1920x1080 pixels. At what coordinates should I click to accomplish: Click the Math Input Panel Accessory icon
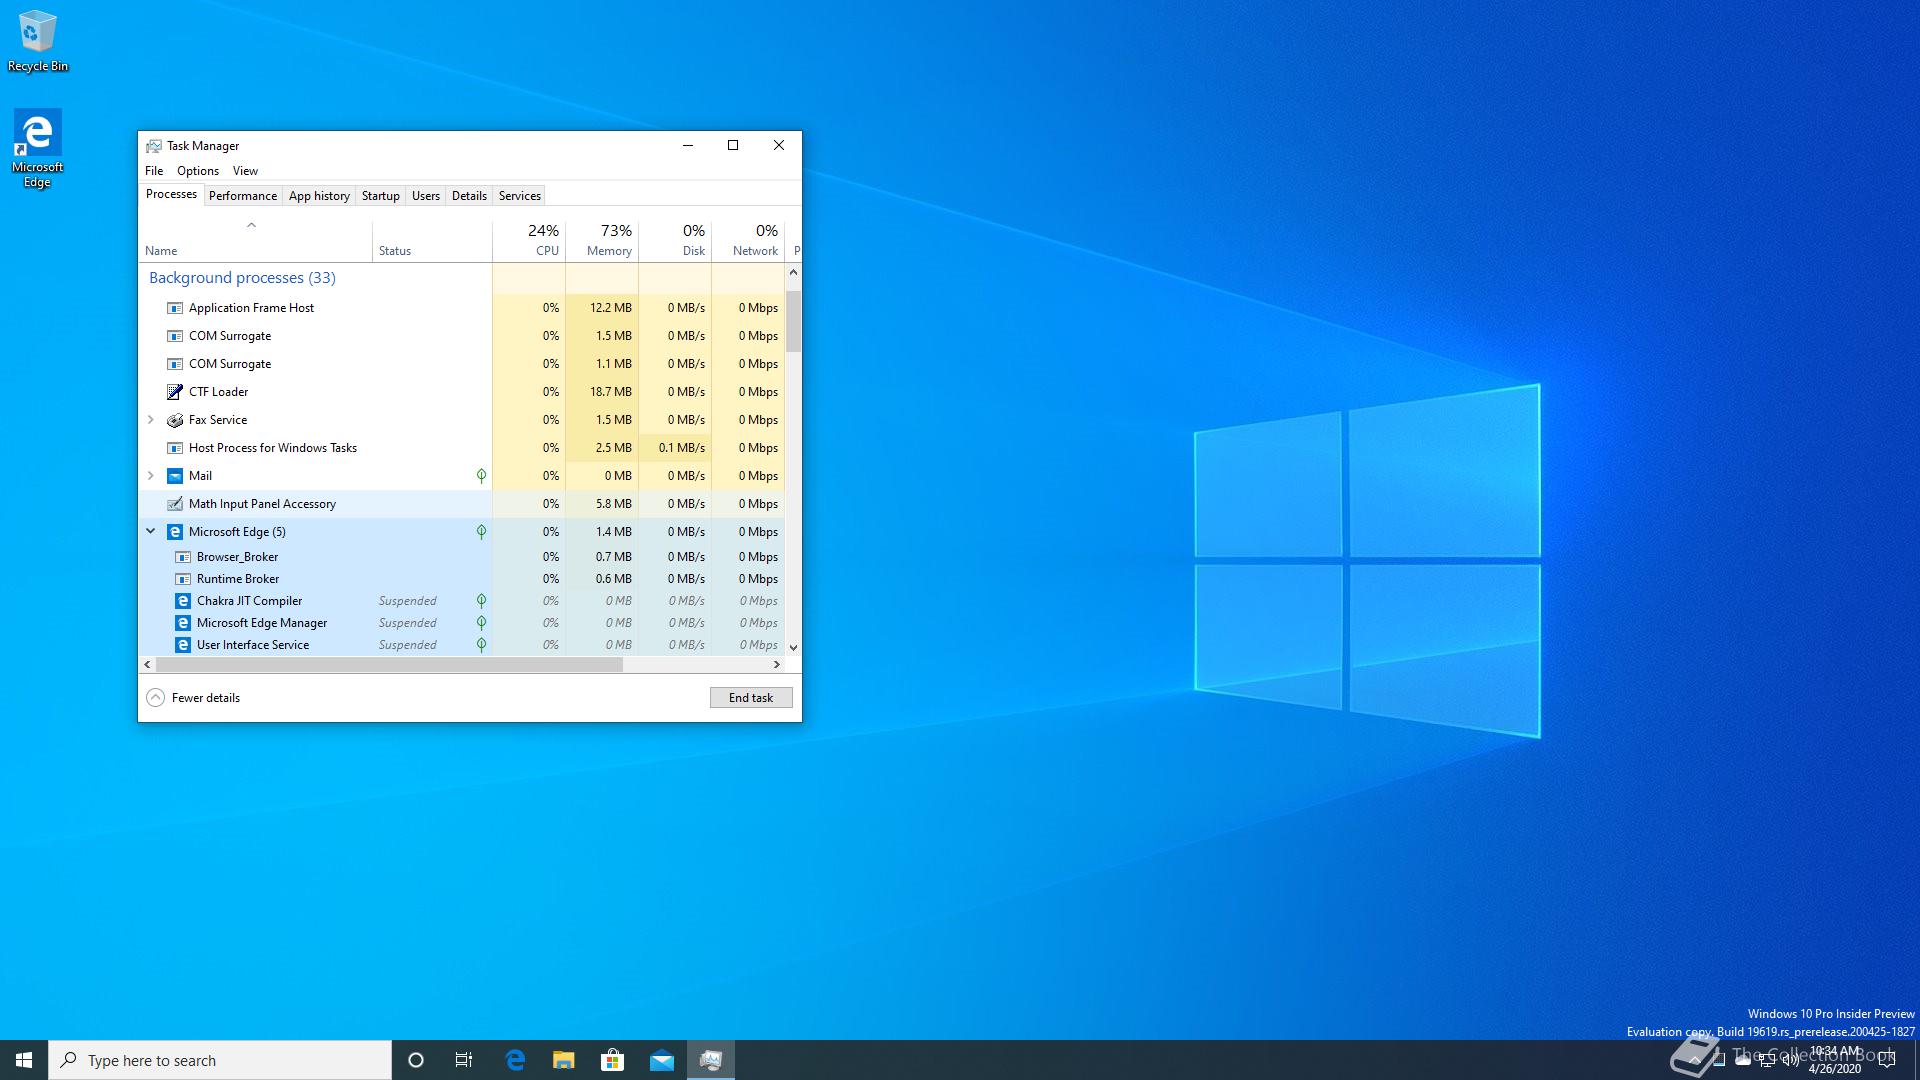175,504
